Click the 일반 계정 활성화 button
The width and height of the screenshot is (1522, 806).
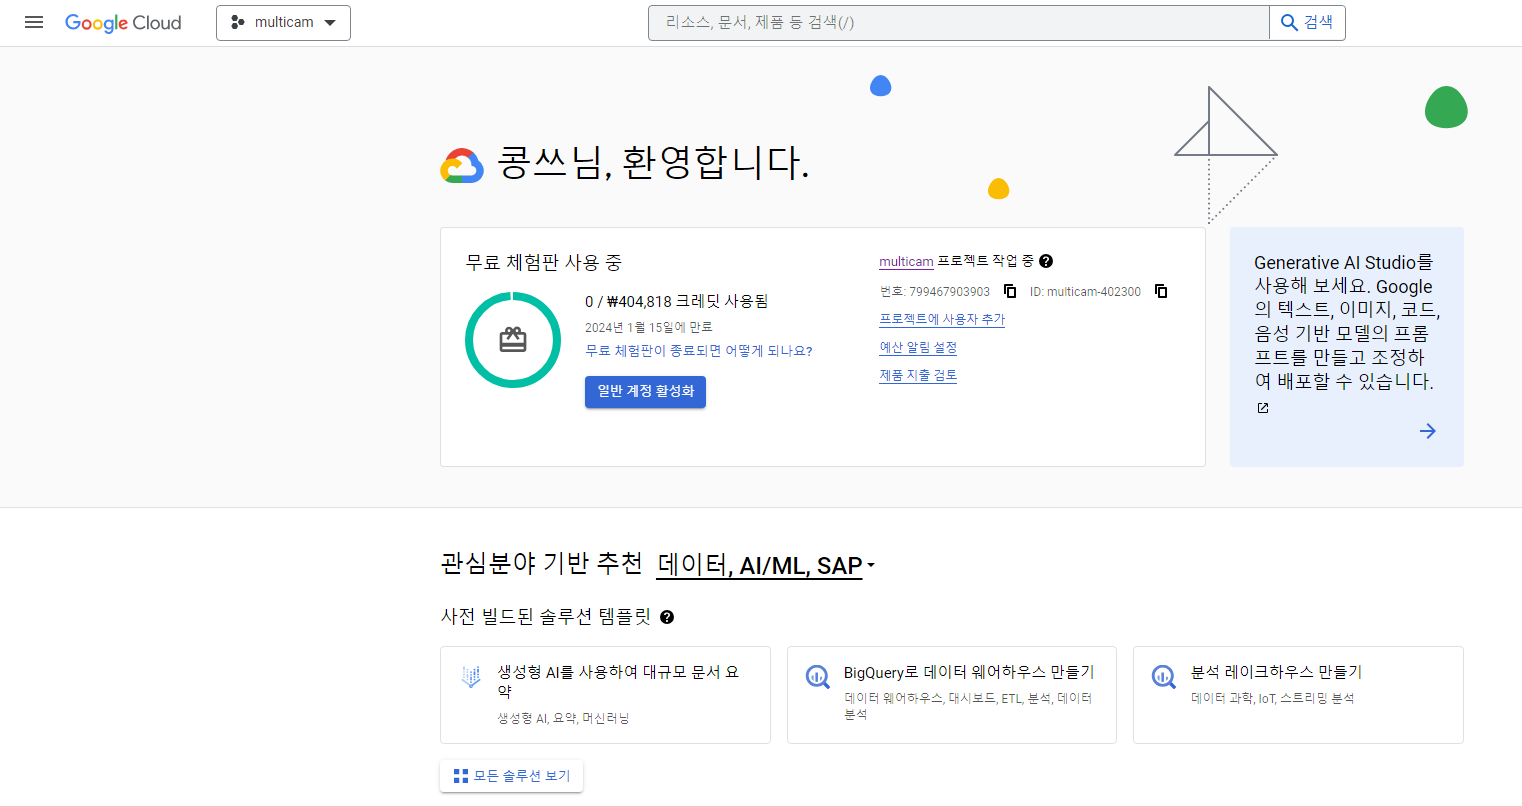click(x=645, y=392)
